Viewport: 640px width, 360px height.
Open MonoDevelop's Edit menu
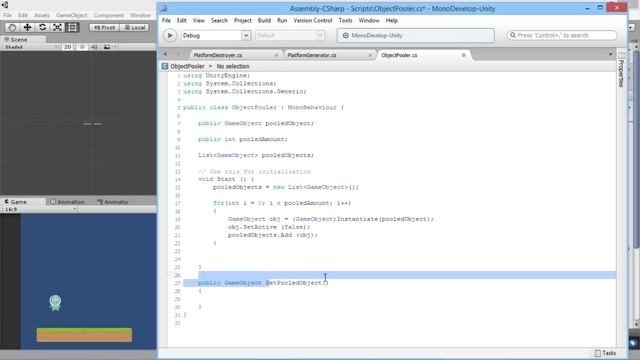click(182, 20)
